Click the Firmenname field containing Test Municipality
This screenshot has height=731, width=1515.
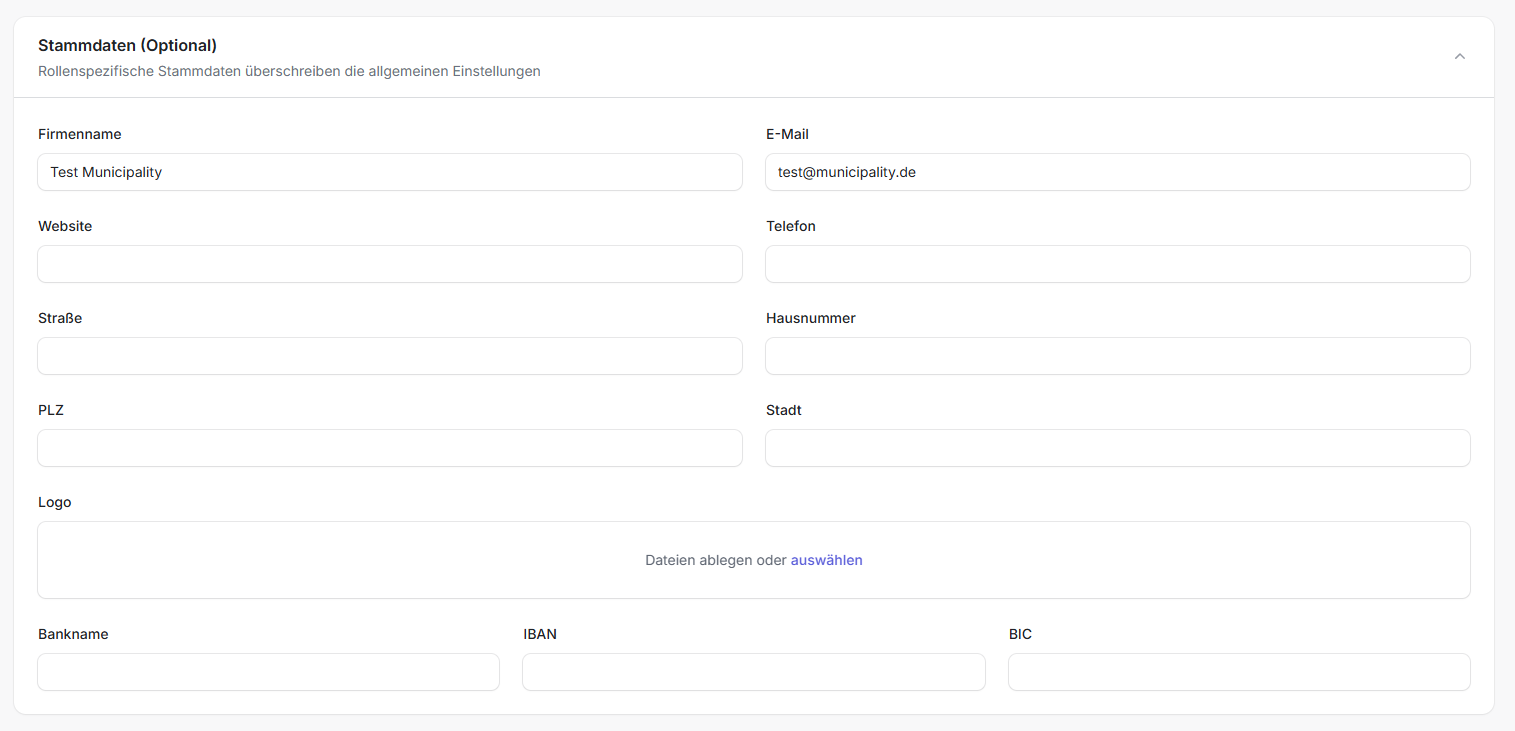pos(389,172)
